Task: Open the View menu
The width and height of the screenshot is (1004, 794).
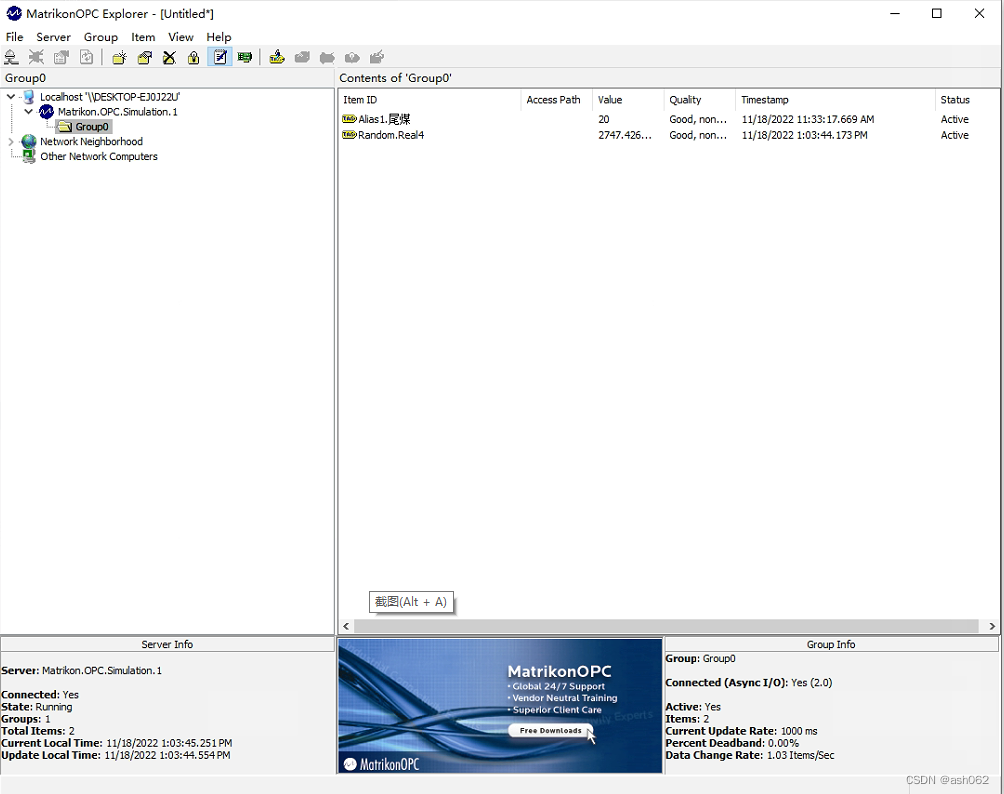Action: pos(181,37)
